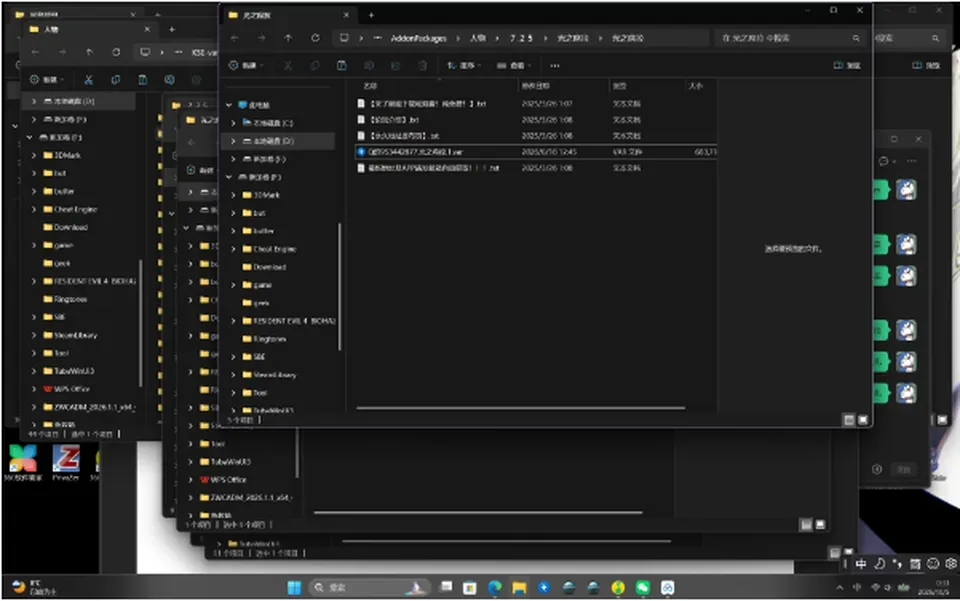Click the Chinese input mode indicator in the IME bar
The width and height of the screenshot is (960, 601).
point(861,564)
